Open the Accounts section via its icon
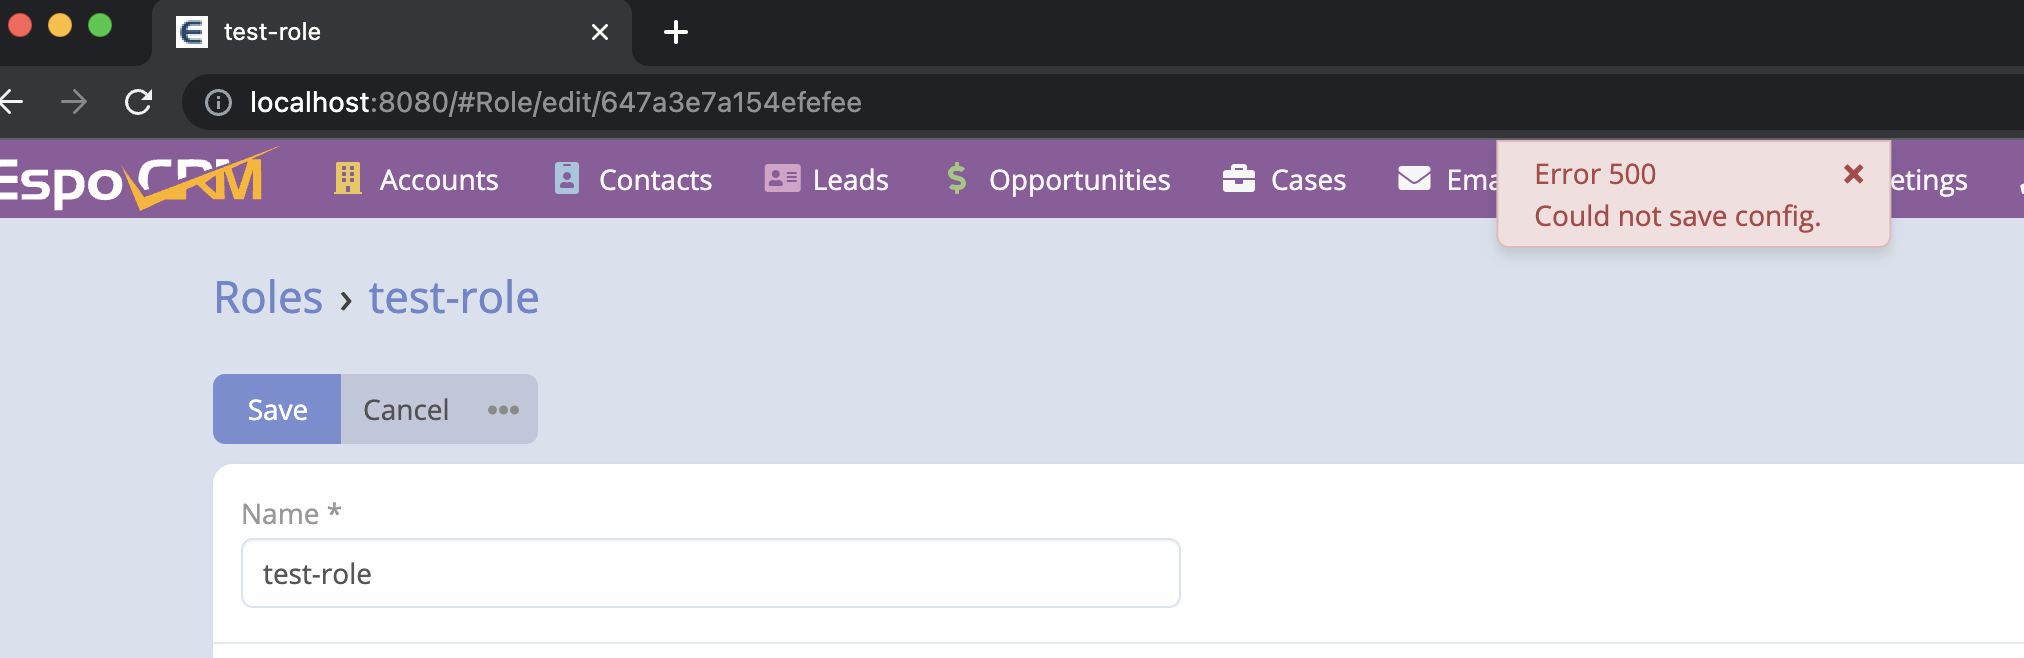 pos(348,180)
